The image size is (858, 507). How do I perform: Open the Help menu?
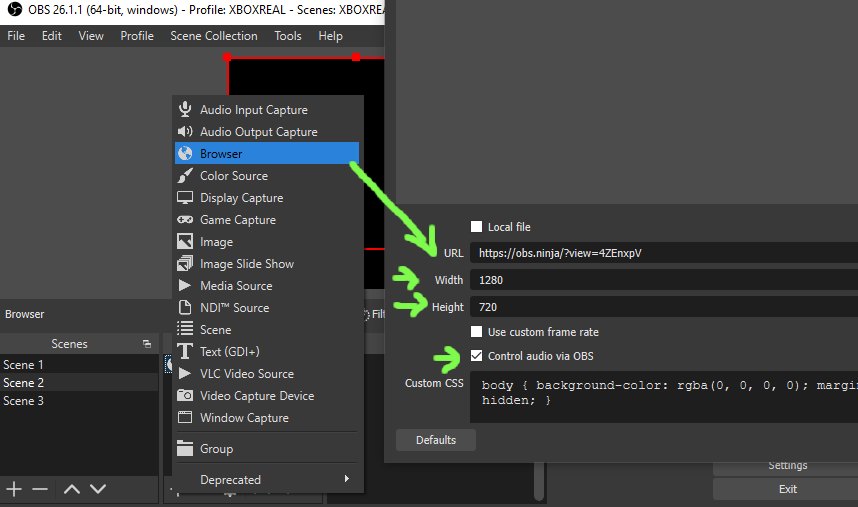point(331,36)
